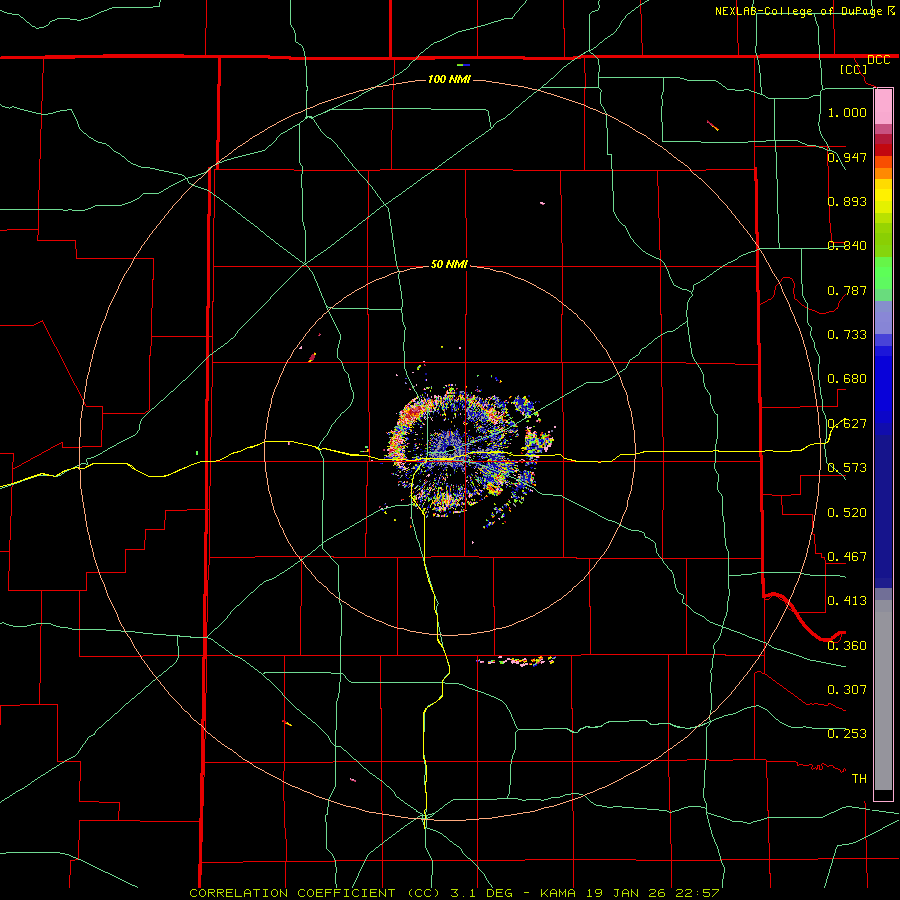Select the 0.573 legend value
The image size is (900, 900).
point(847,468)
